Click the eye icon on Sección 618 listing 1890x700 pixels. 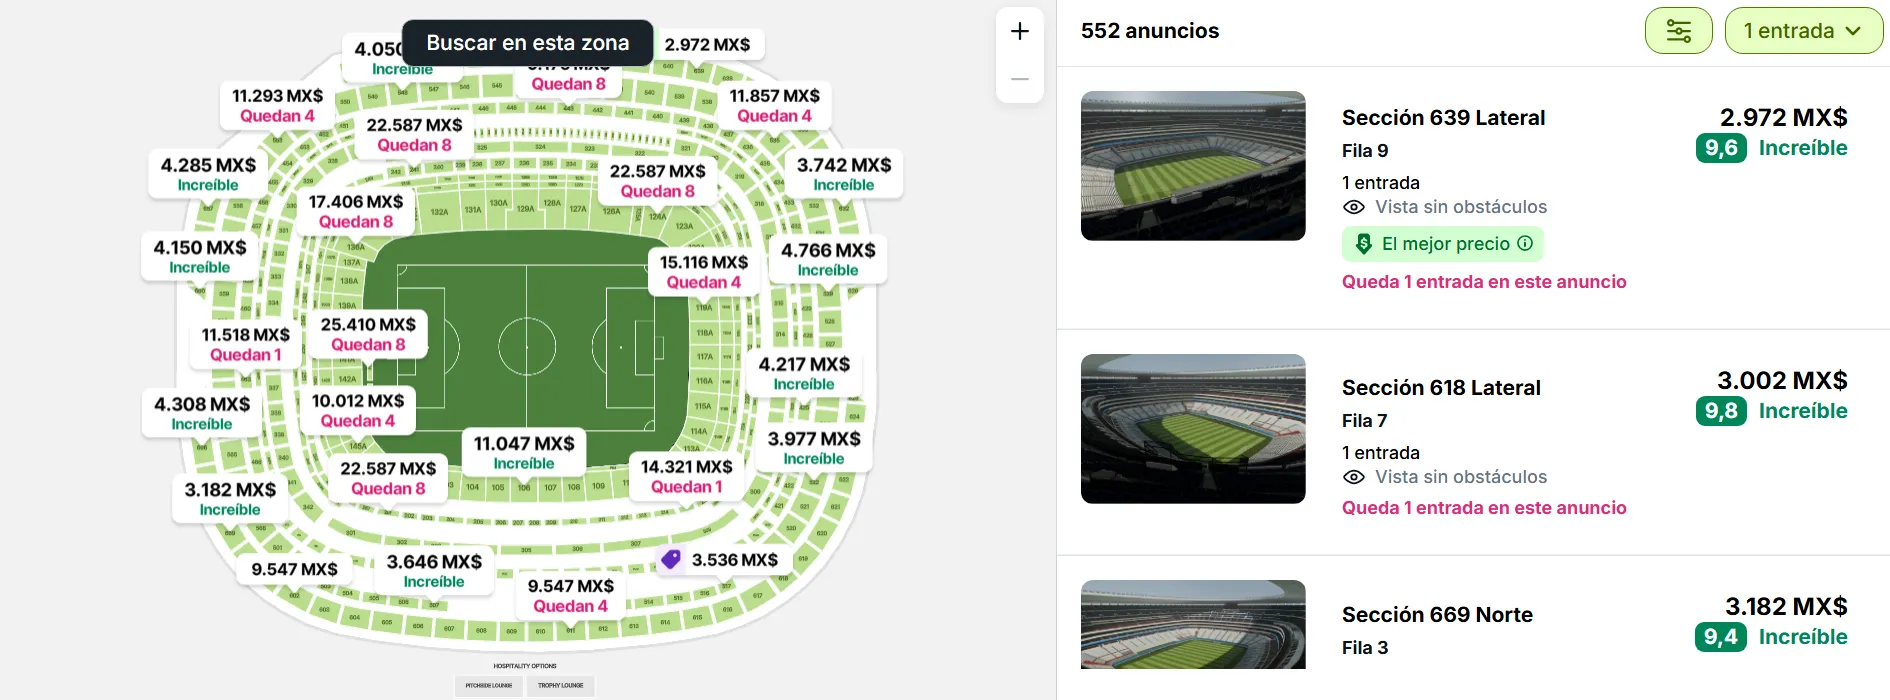coord(1355,477)
